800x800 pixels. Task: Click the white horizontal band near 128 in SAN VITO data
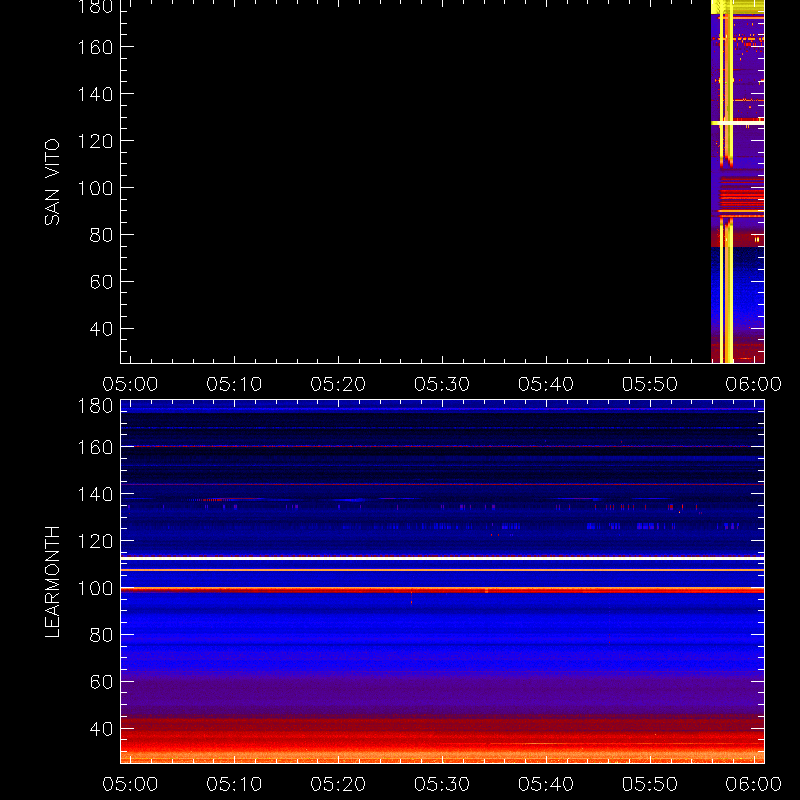[x=738, y=123]
